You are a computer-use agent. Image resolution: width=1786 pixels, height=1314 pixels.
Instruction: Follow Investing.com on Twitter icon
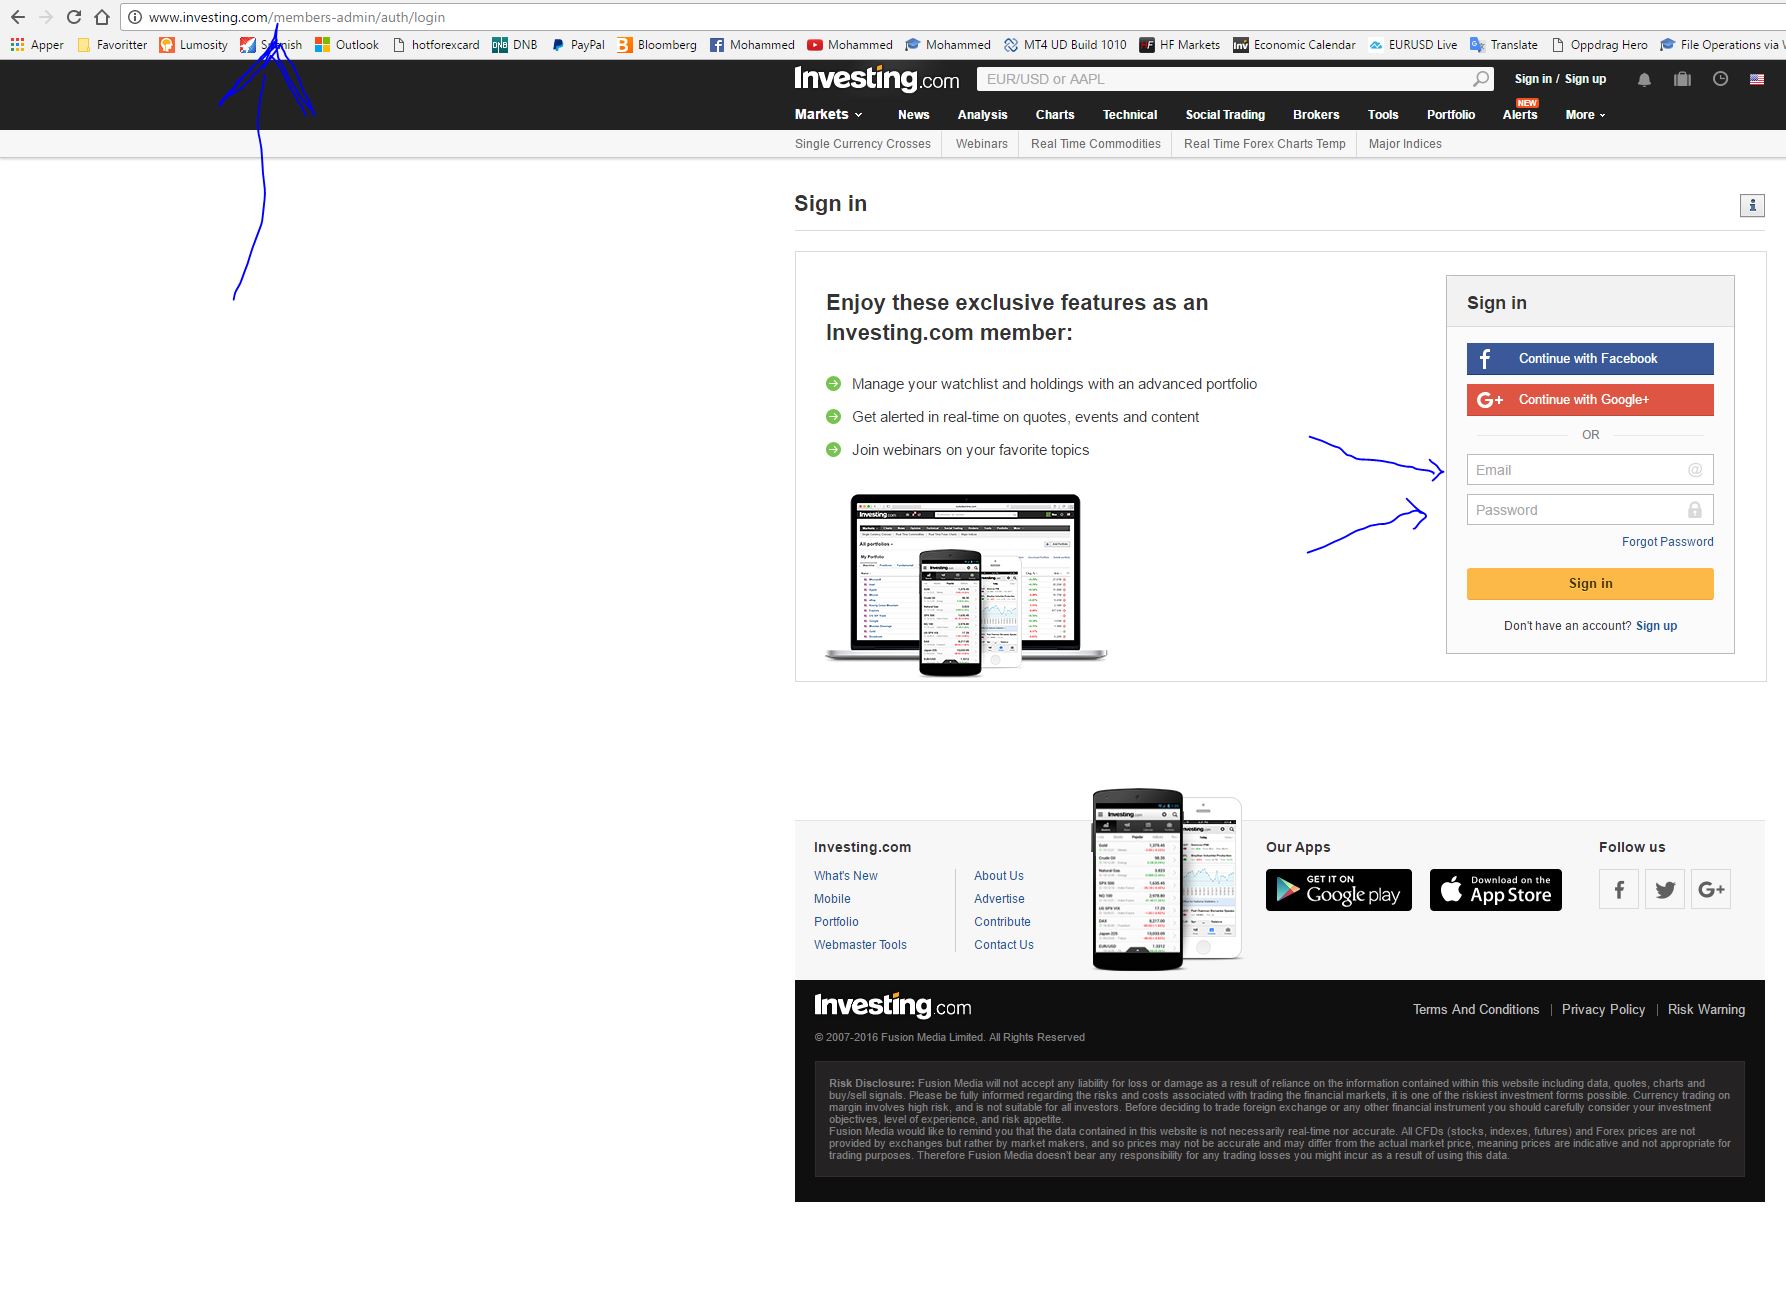pyautogui.click(x=1665, y=889)
